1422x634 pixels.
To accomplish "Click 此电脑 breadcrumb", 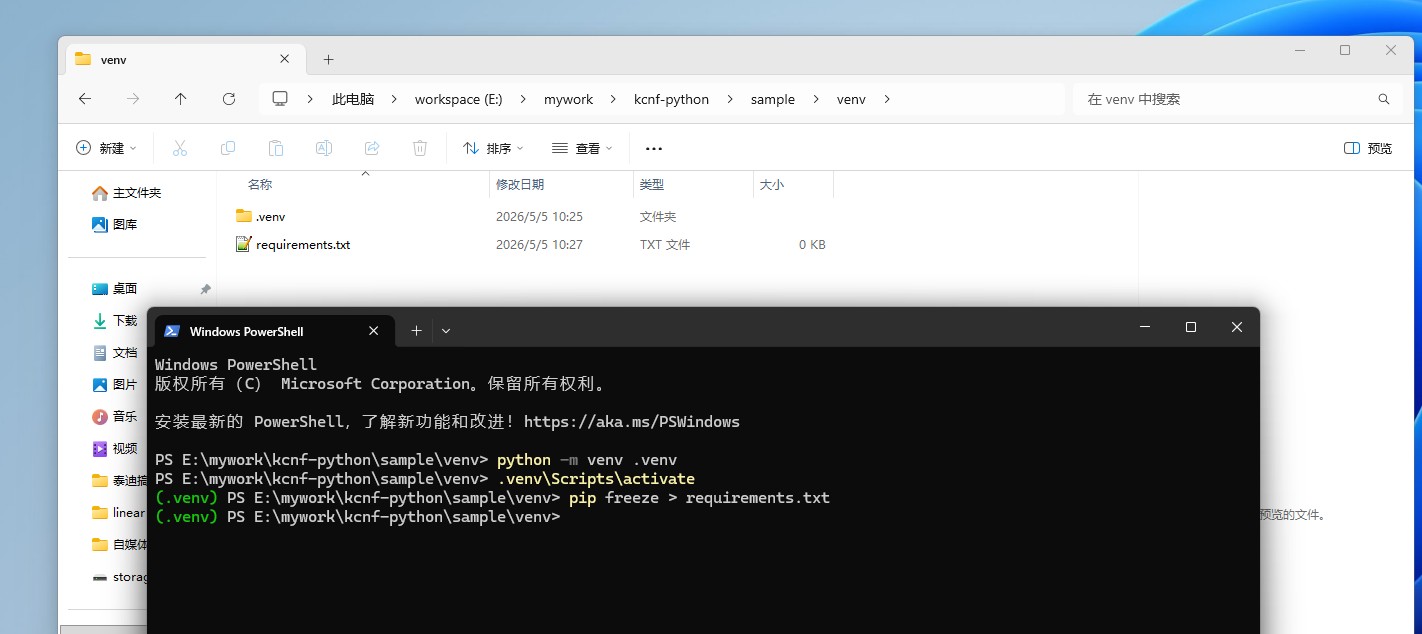I will coord(353,99).
